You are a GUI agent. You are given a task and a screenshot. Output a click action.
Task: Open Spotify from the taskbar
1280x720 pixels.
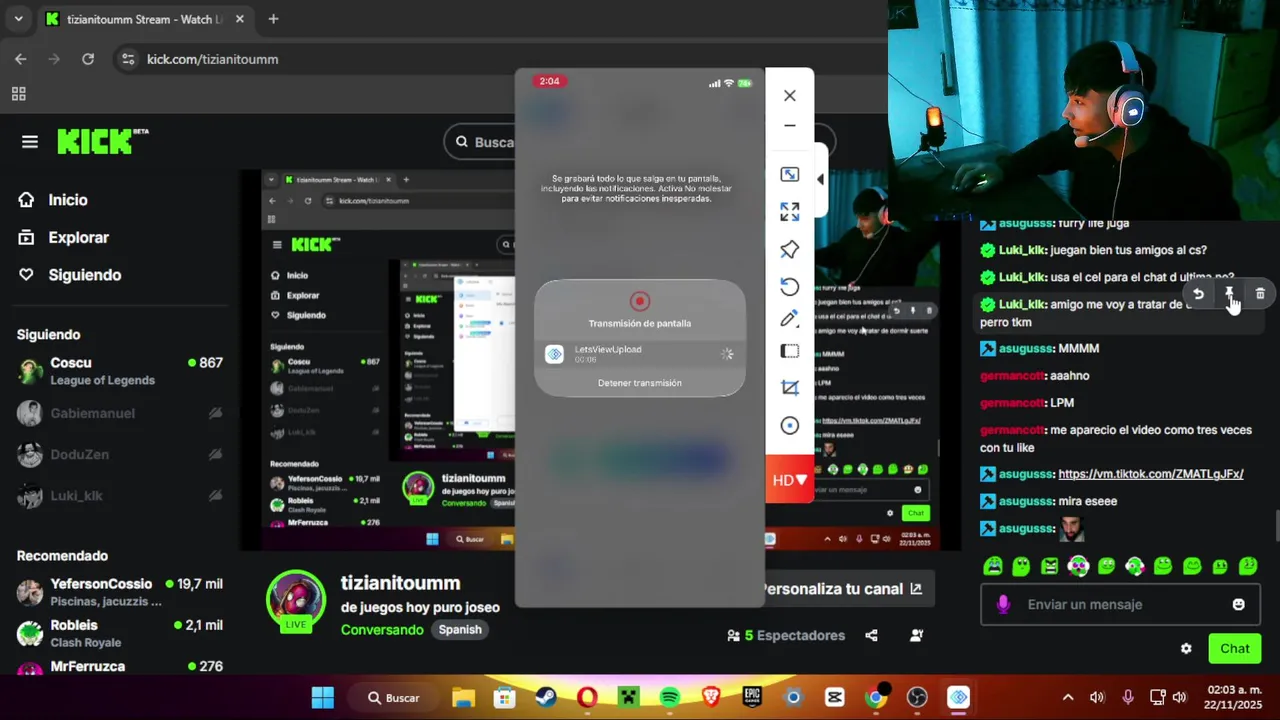(670, 697)
